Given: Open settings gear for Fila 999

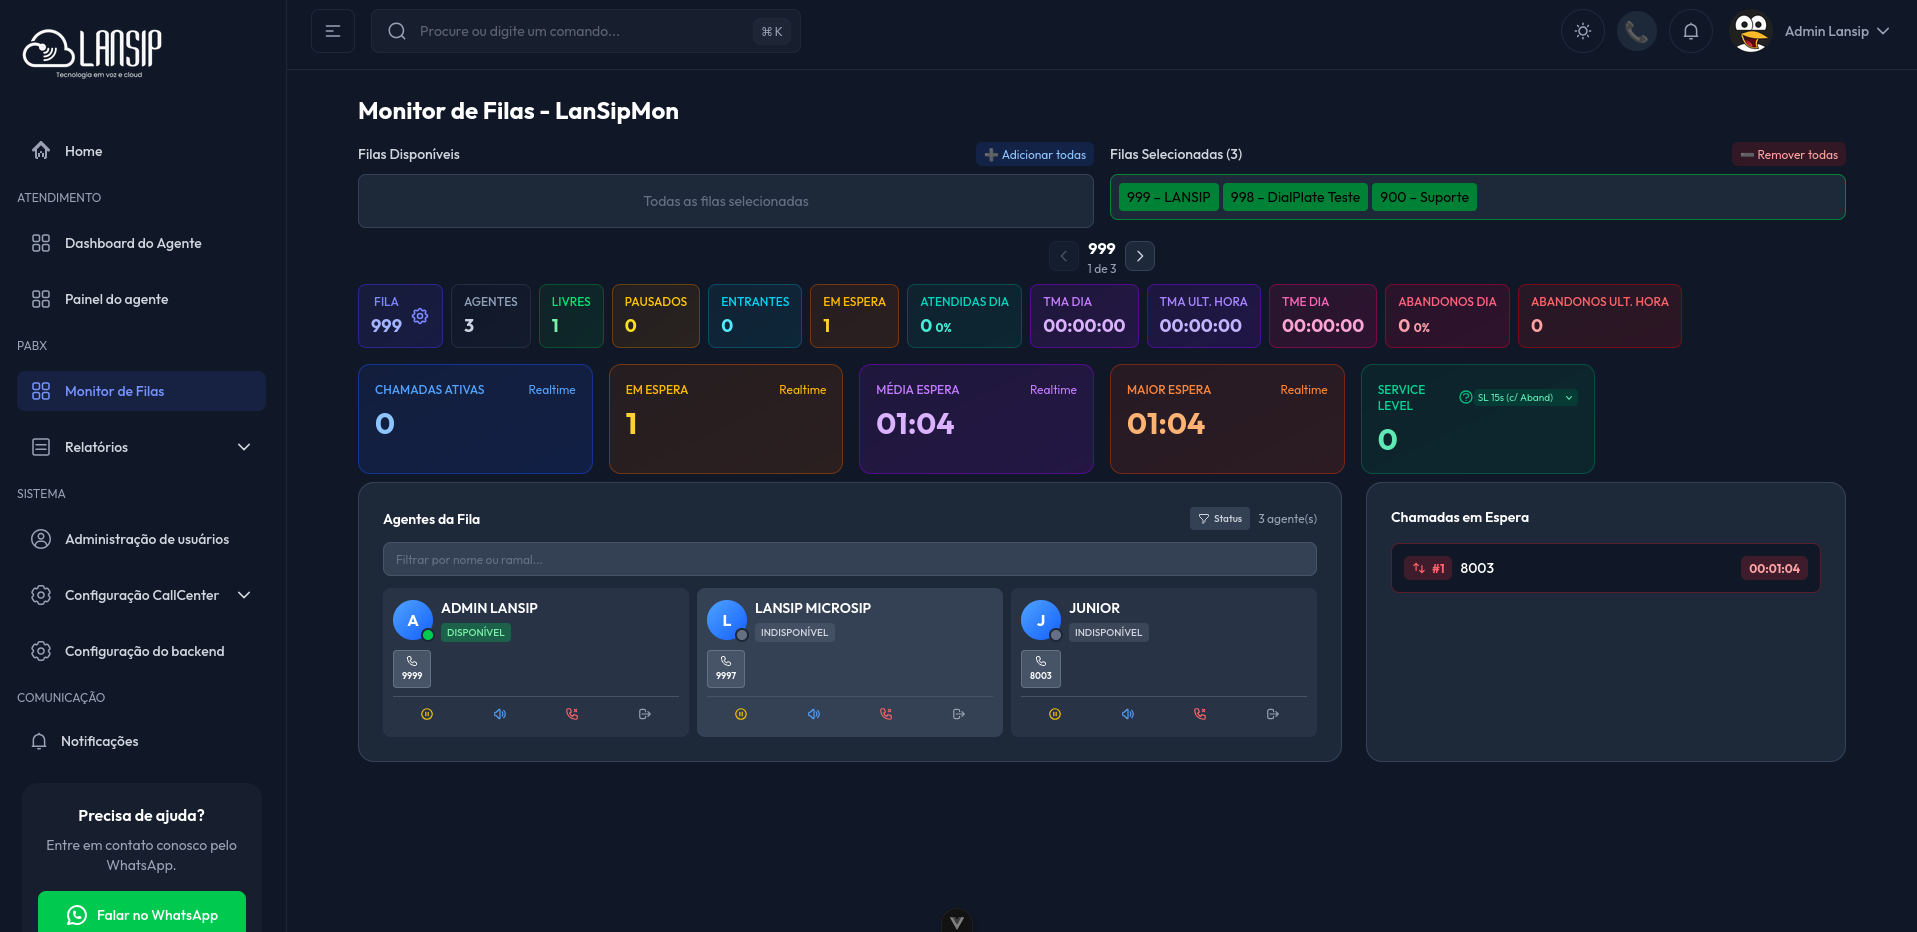Looking at the screenshot, I should tap(420, 316).
